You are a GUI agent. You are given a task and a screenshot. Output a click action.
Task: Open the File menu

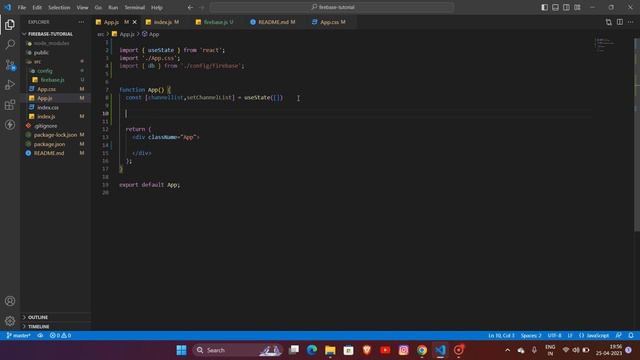coord(22,7)
